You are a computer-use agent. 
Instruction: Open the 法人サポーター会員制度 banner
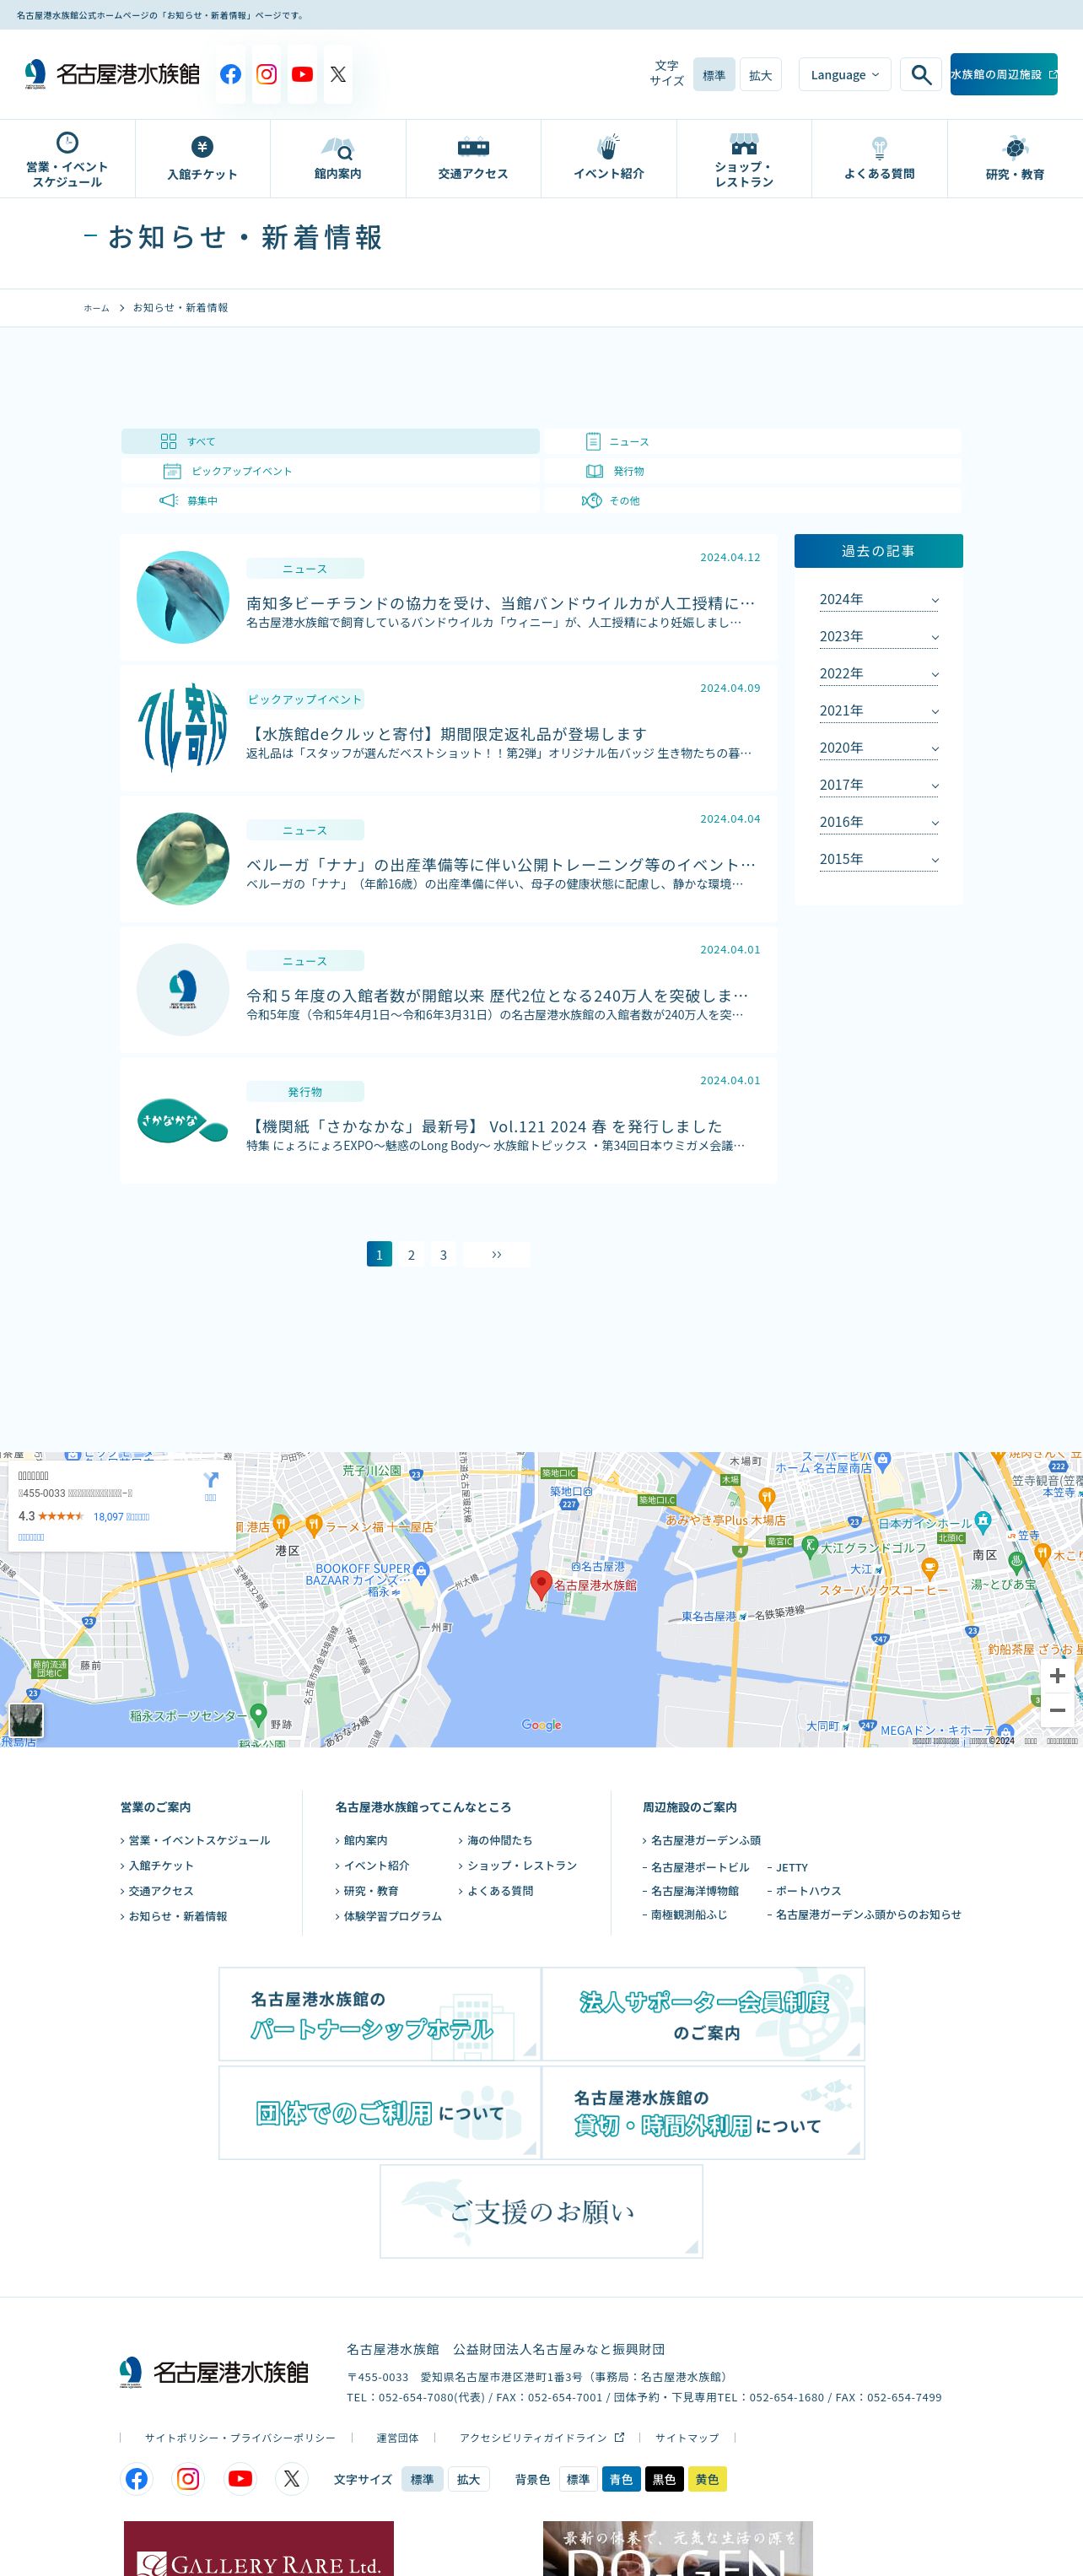(x=703, y=2014)
